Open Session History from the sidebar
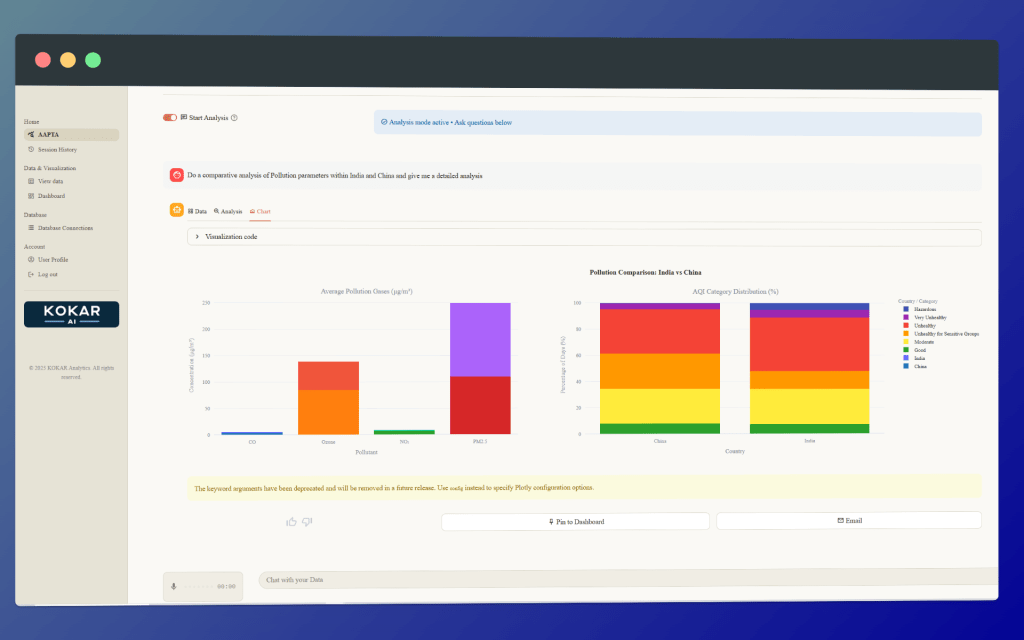Viewport: 1024px width, 640px height. point(57,149)
